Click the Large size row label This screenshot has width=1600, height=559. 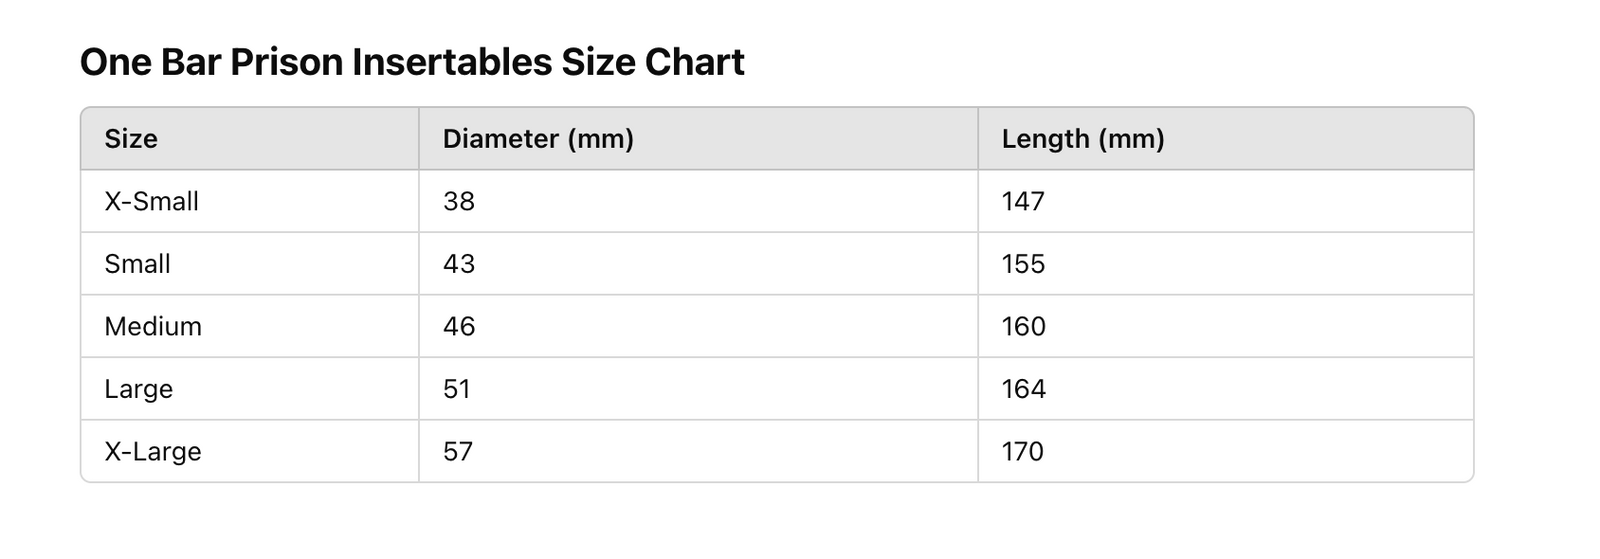point(139,389)
